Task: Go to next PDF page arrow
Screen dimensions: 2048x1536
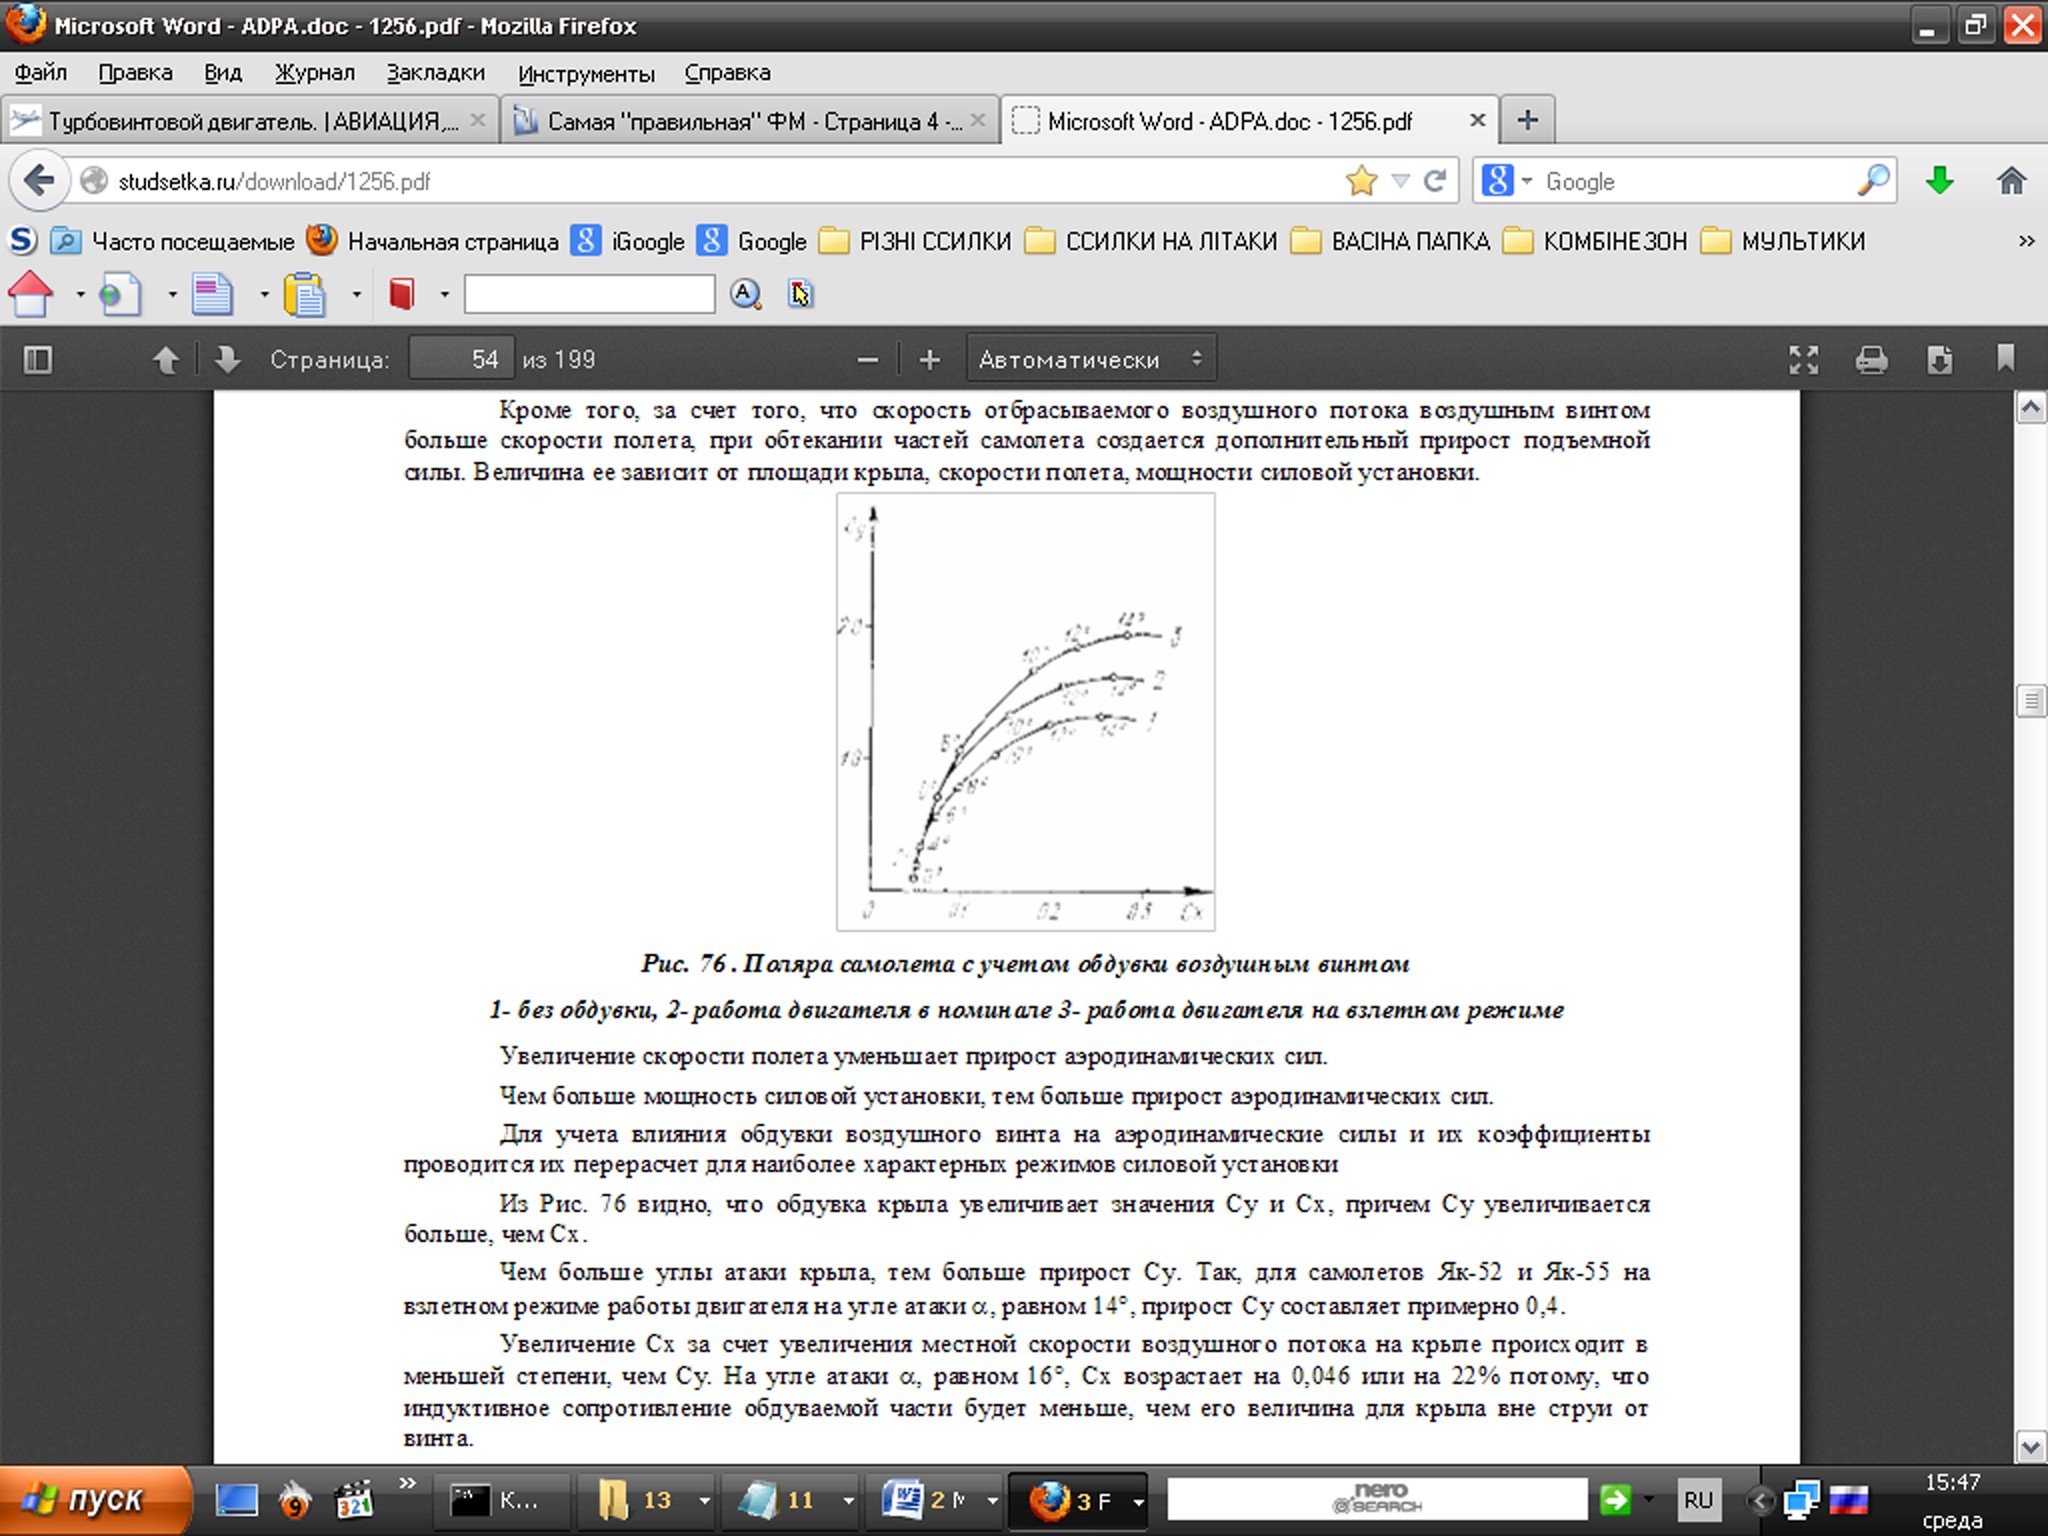Action: click(x=227, y=359)
